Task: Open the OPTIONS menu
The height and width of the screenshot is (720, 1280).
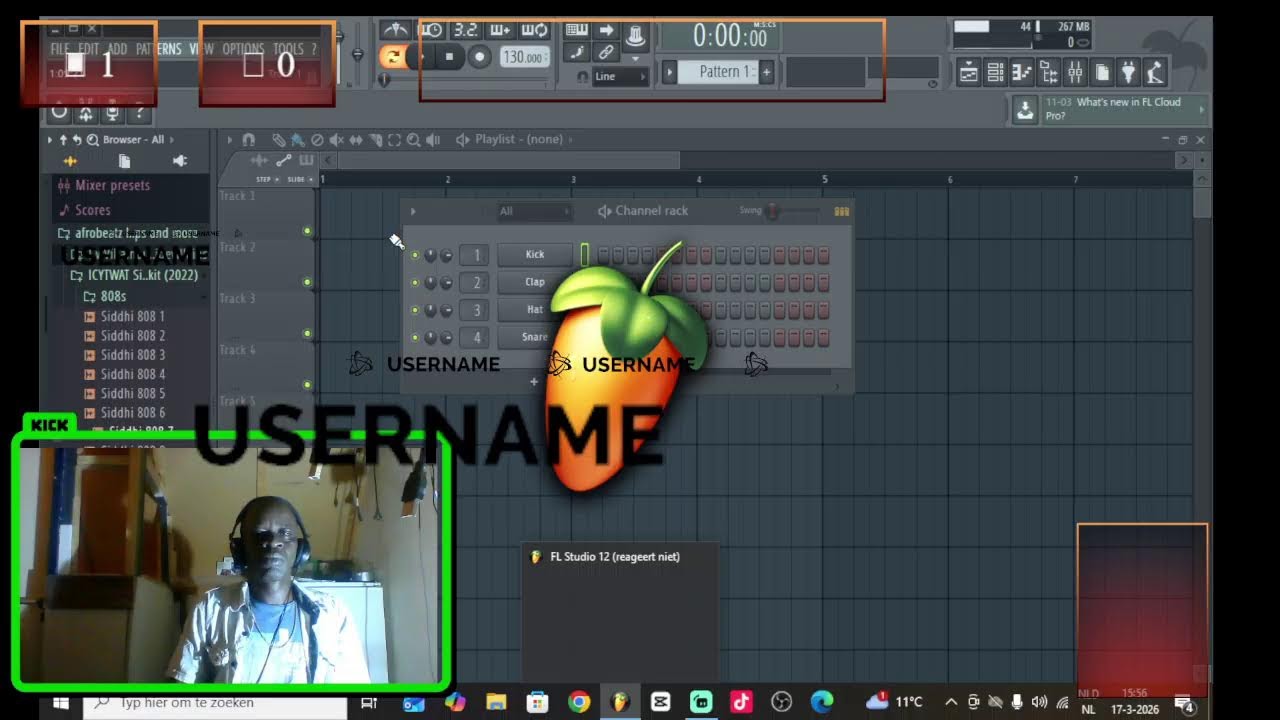Action: [x=243, y=48]
